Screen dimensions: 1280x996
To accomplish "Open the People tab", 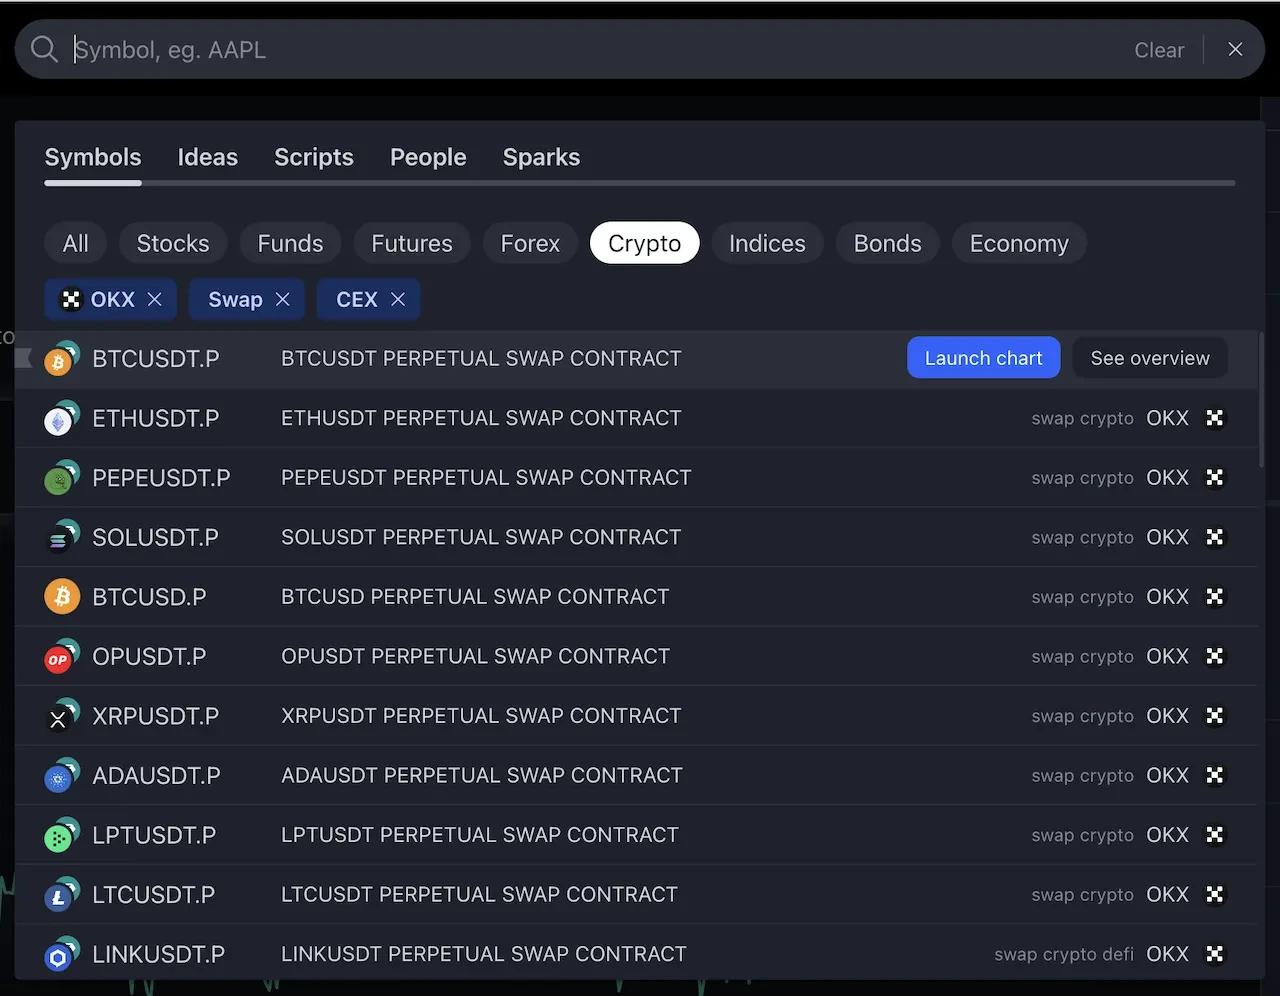I will click(x=428, y=157).
